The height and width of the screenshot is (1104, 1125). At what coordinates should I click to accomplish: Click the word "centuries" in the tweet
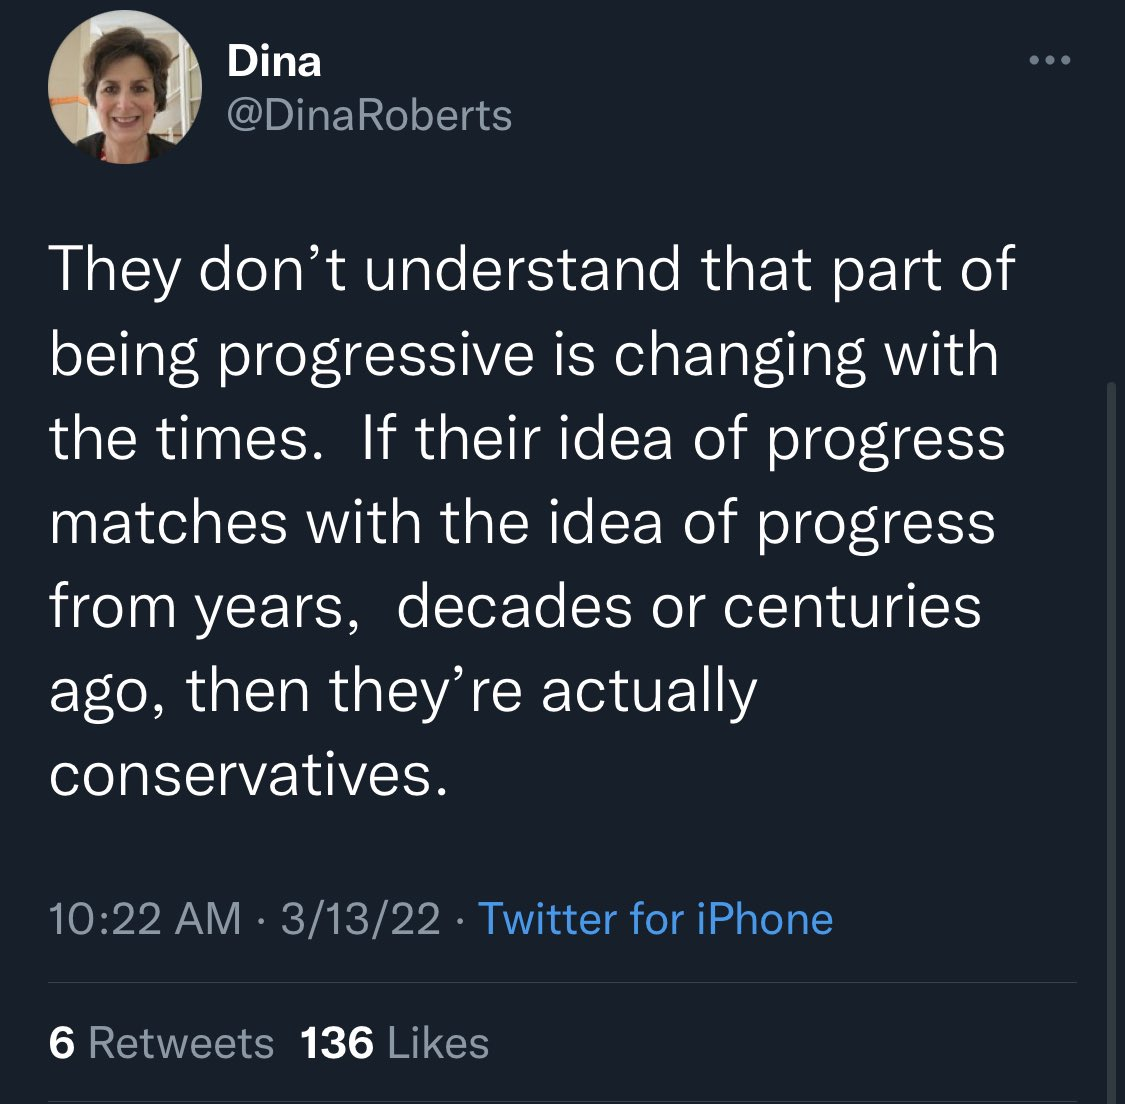click(851, 607)
